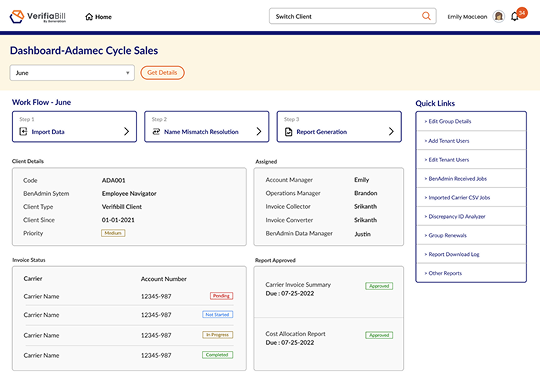Click the Name Mismatch Resolution icon
The height and width of the screenshot is (378, 540).
point(156,132)
